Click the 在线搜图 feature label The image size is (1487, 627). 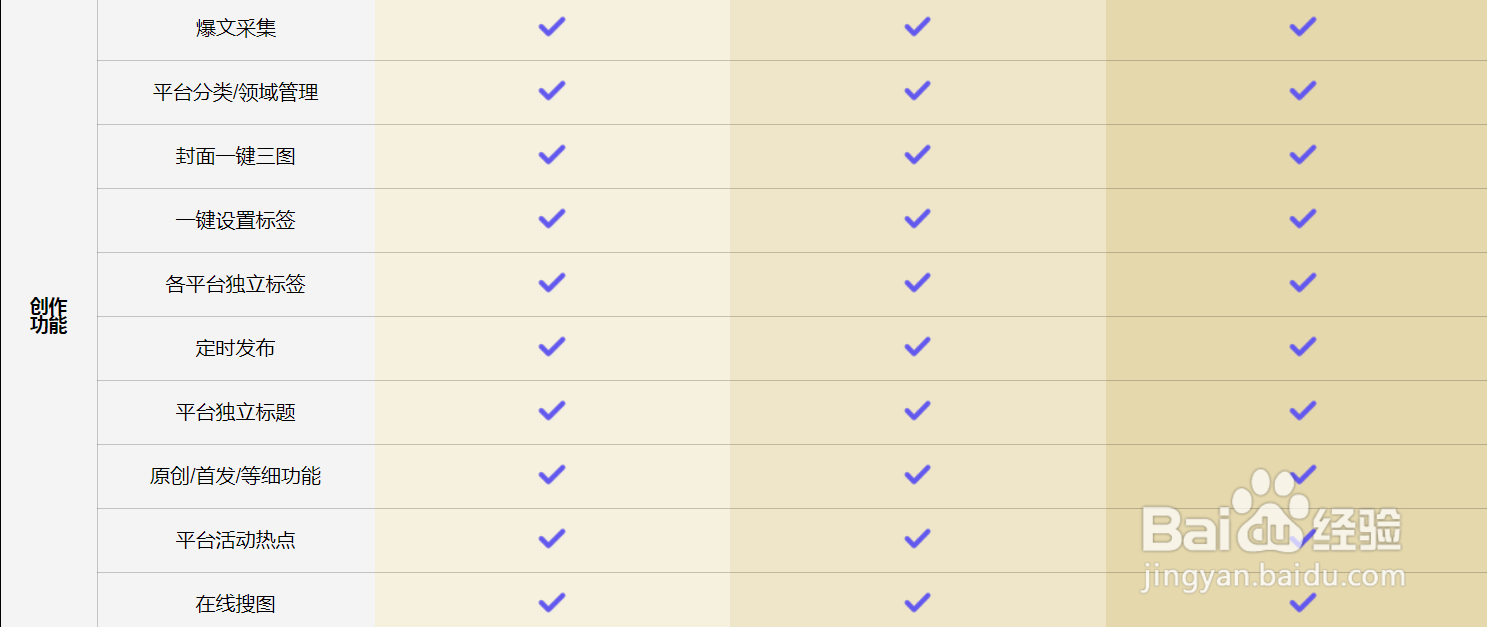click(x=236, y=604)
